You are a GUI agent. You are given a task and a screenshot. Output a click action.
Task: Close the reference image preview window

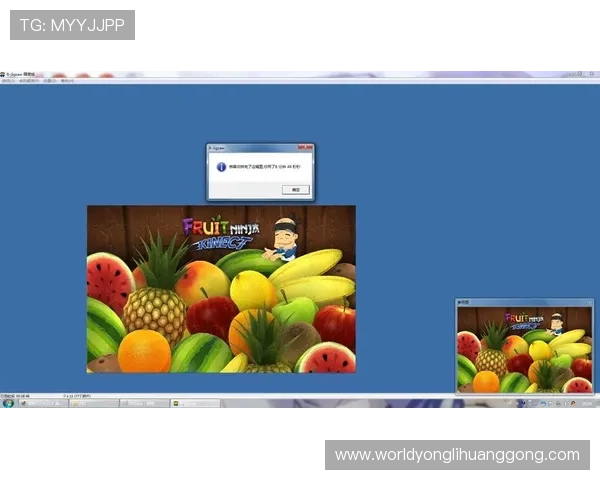(x=589, y=302)
